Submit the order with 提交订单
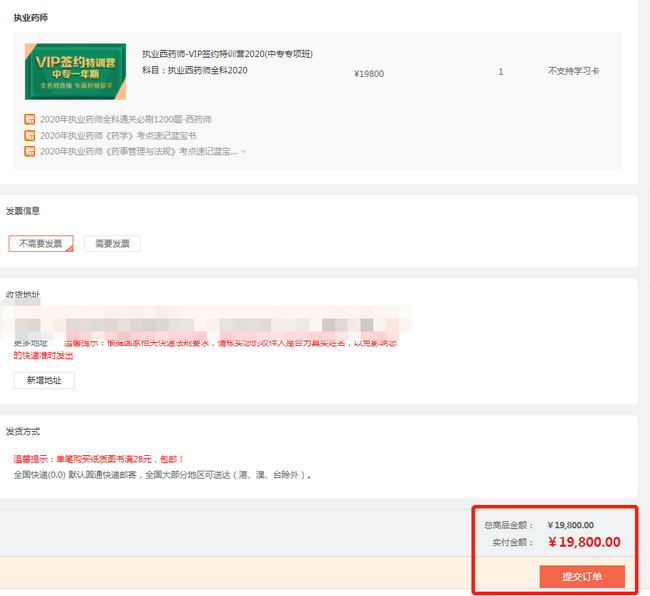 click(x=582, y=577)
